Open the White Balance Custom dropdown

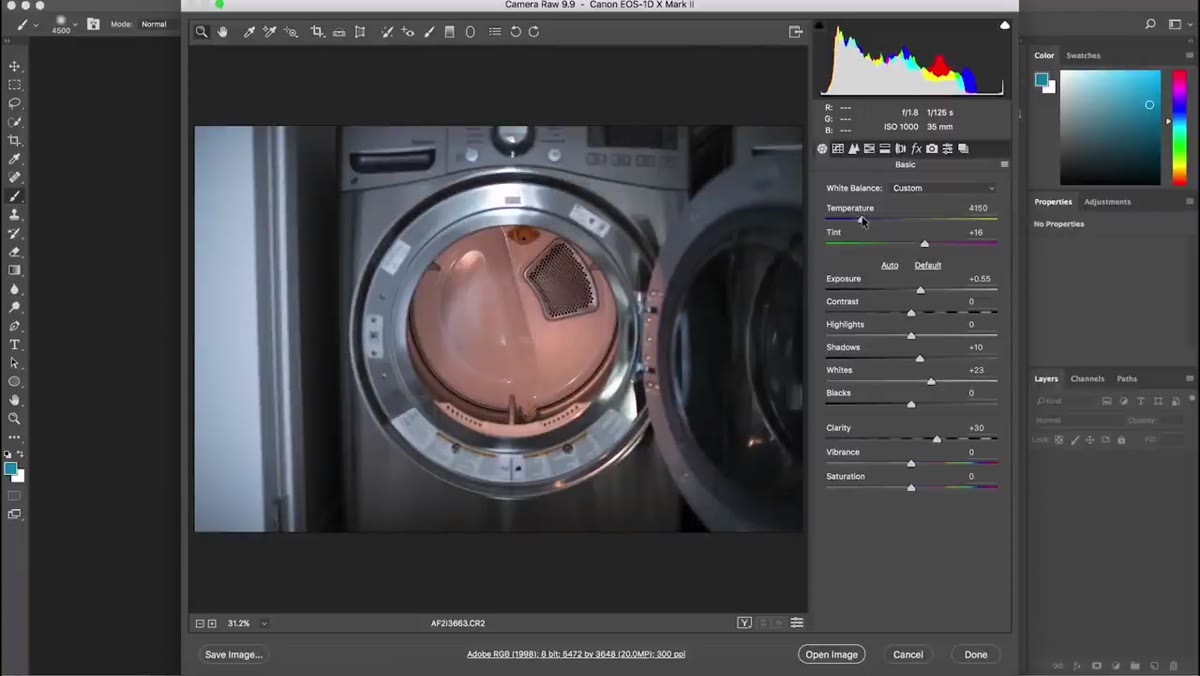pos(945,188)
